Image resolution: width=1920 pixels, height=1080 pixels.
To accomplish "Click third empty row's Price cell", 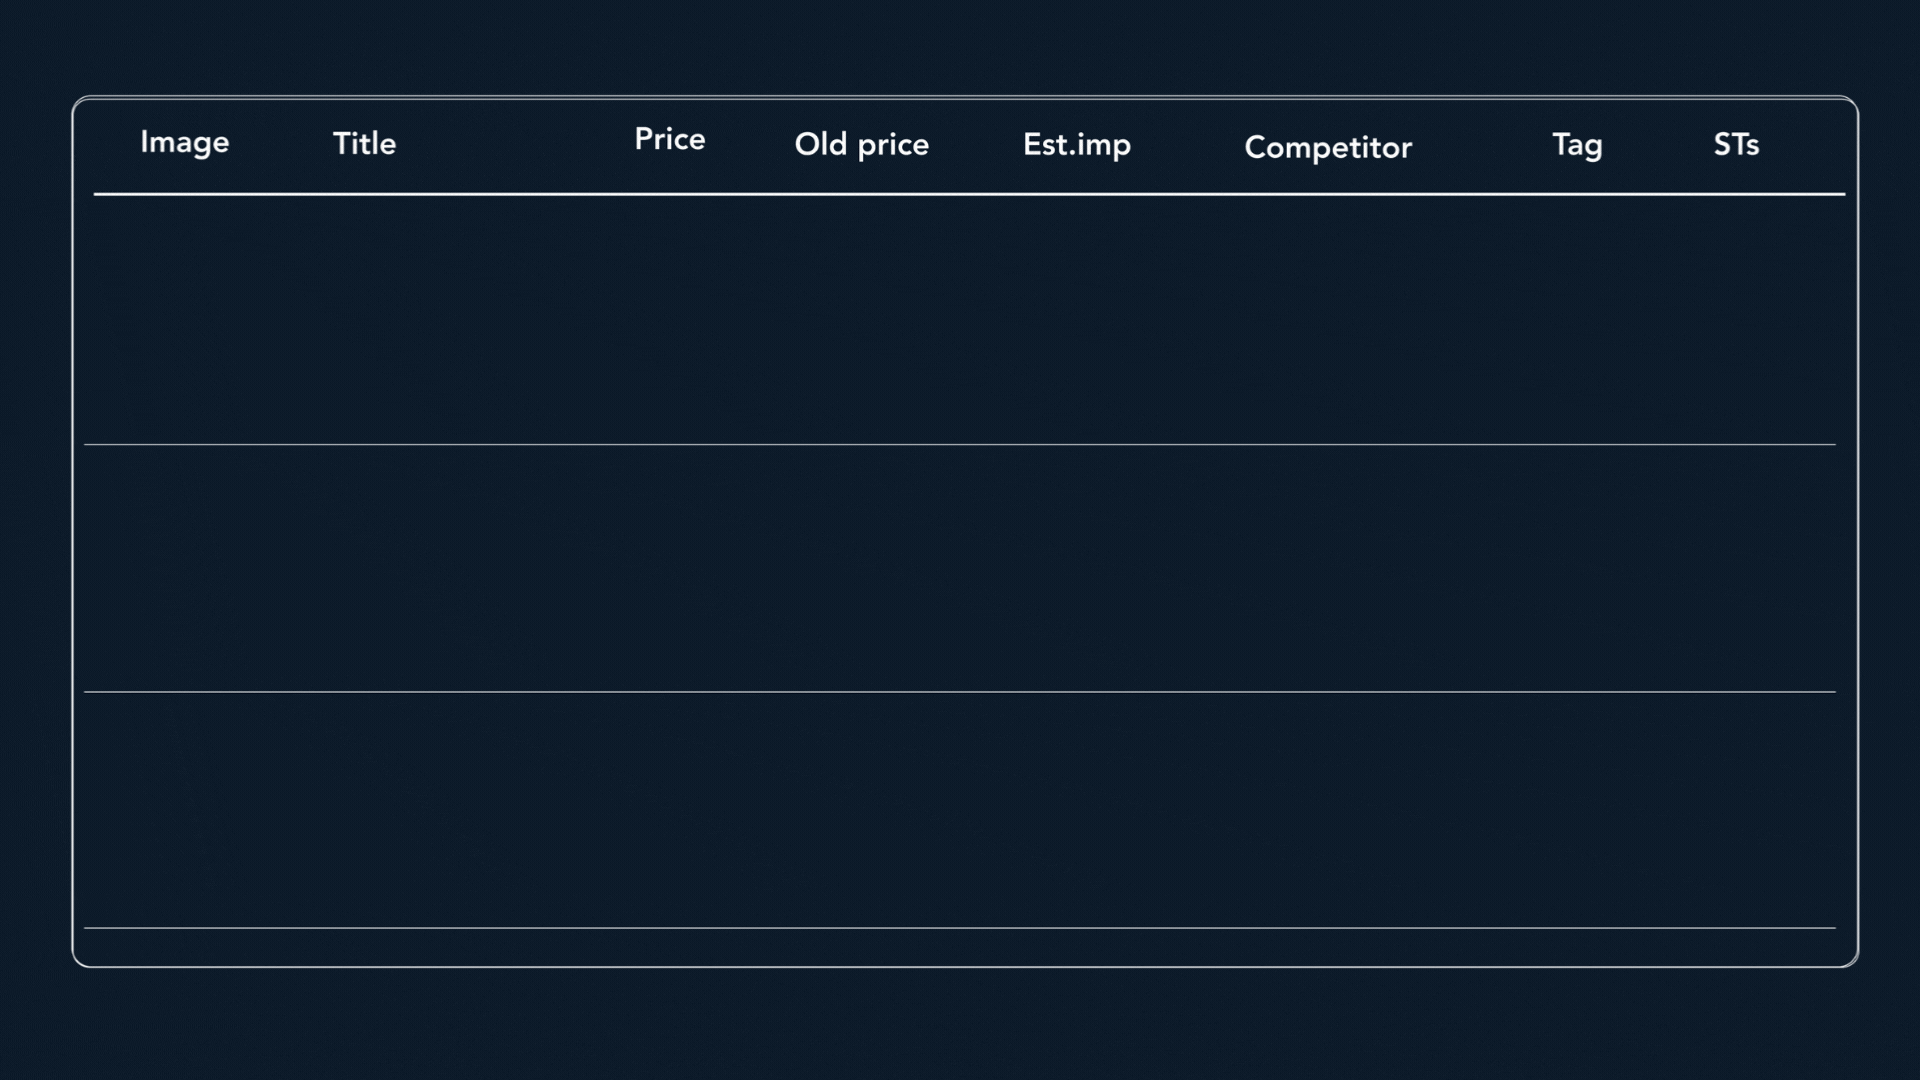I will pyautogui.click(x=670, y=810).
